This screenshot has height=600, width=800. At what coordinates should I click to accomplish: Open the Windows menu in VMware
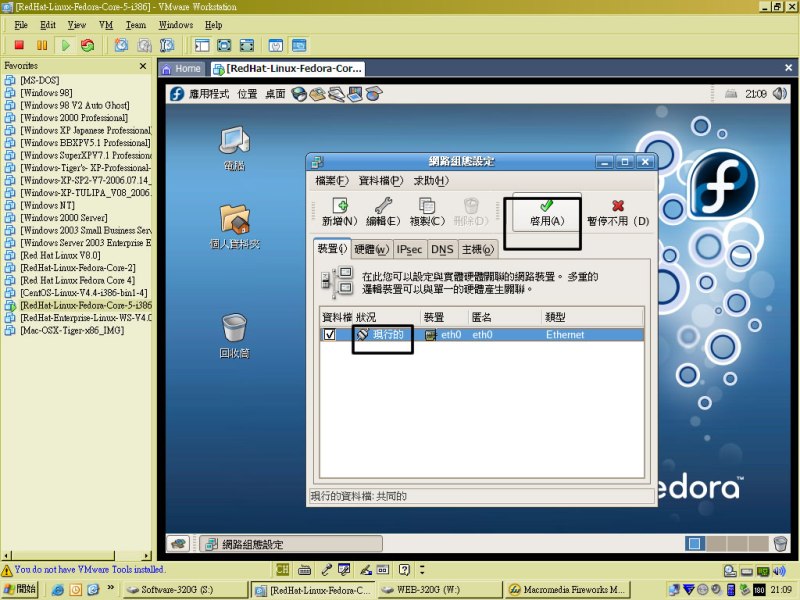point(176,25)
